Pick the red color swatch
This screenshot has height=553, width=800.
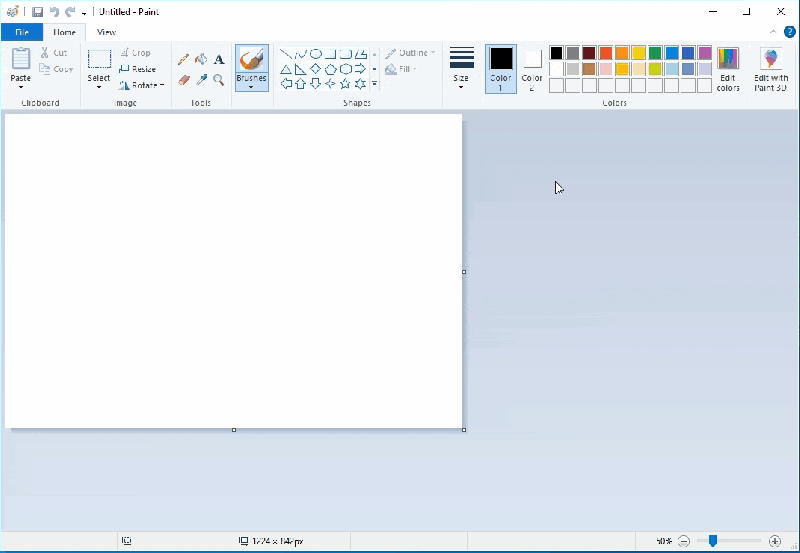pyautogui.click(x=606, y=53)
